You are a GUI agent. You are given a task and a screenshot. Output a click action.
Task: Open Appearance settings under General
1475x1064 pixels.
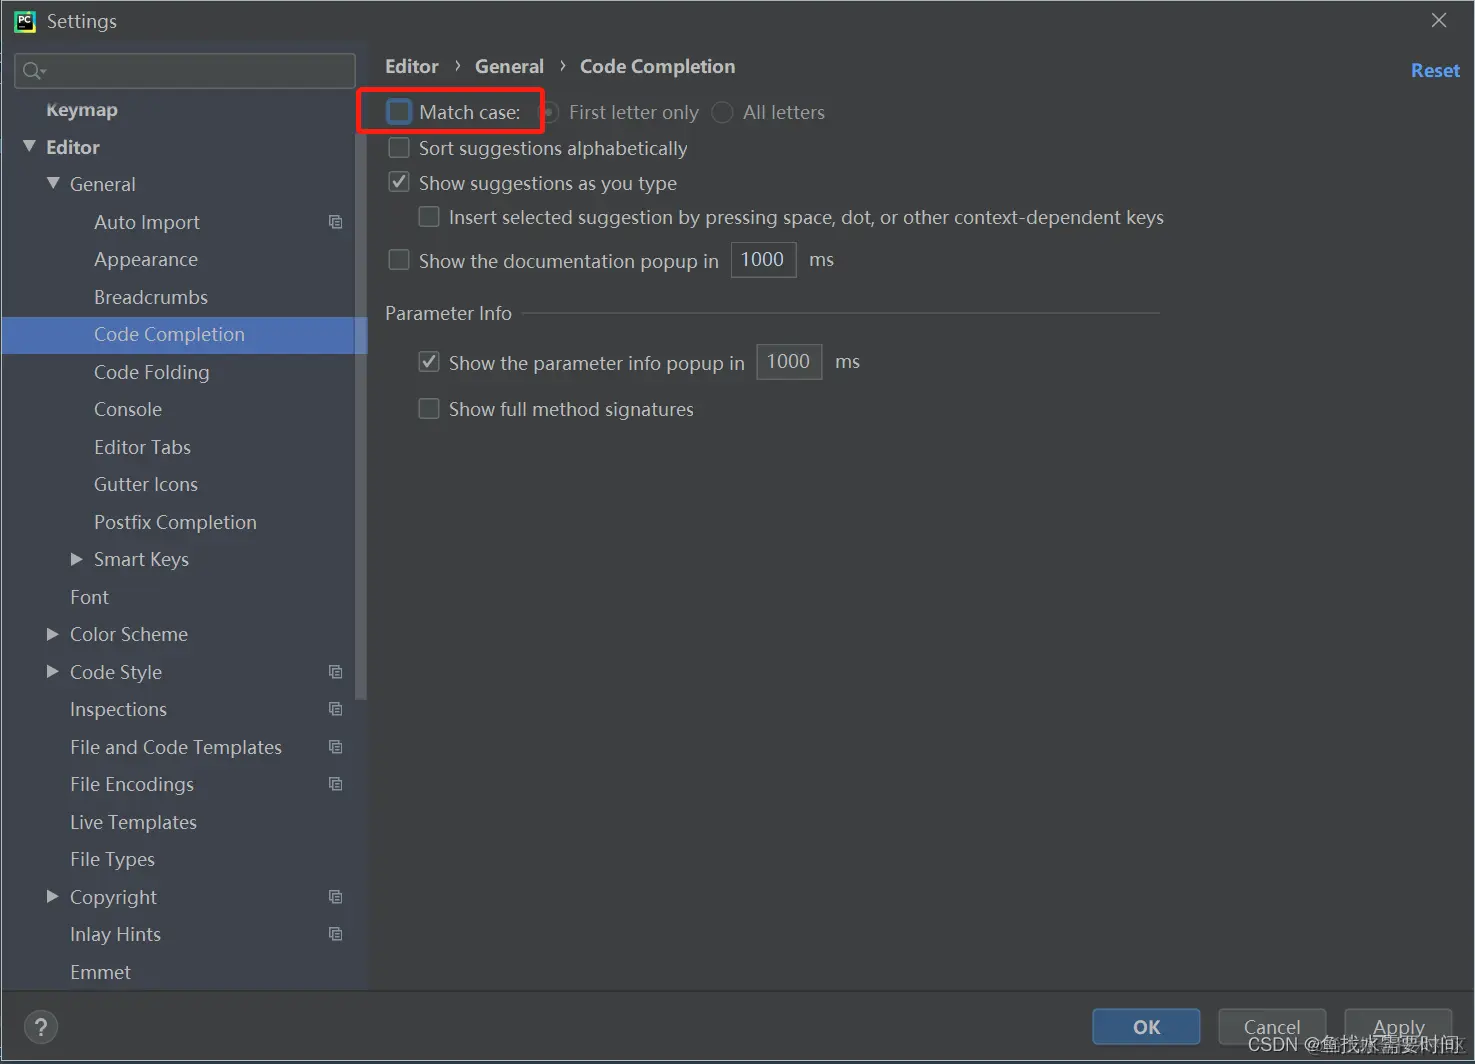pos(146,259)
